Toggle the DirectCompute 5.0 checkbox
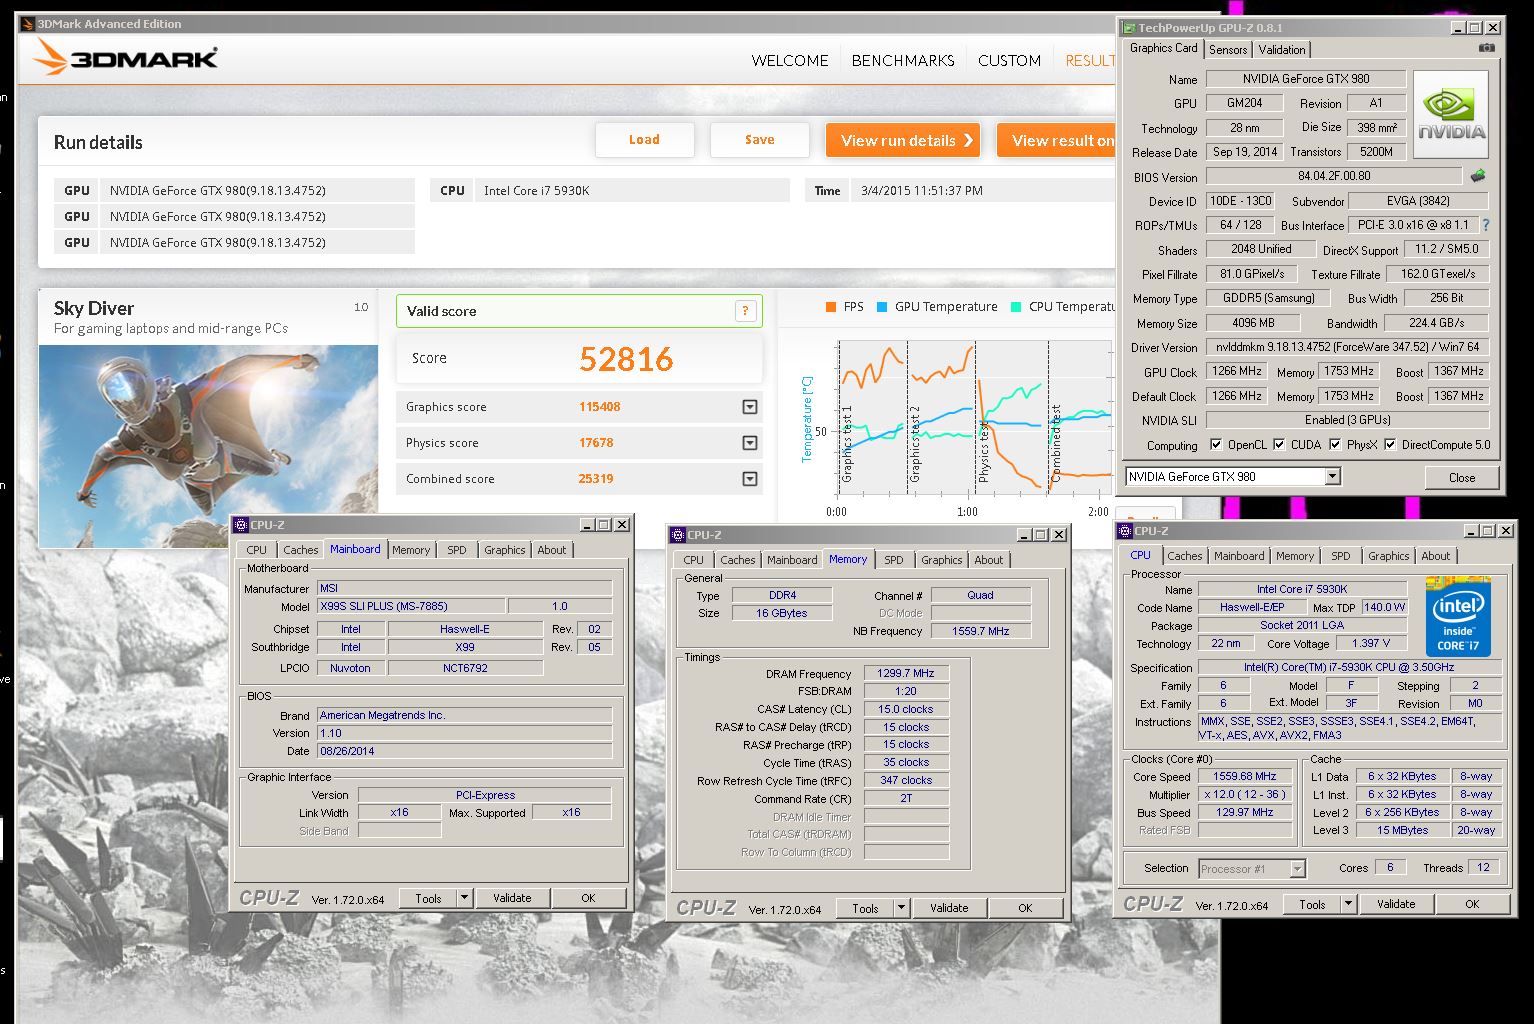This screenshot has width=1534, height=1024. tap(1390, 444)
